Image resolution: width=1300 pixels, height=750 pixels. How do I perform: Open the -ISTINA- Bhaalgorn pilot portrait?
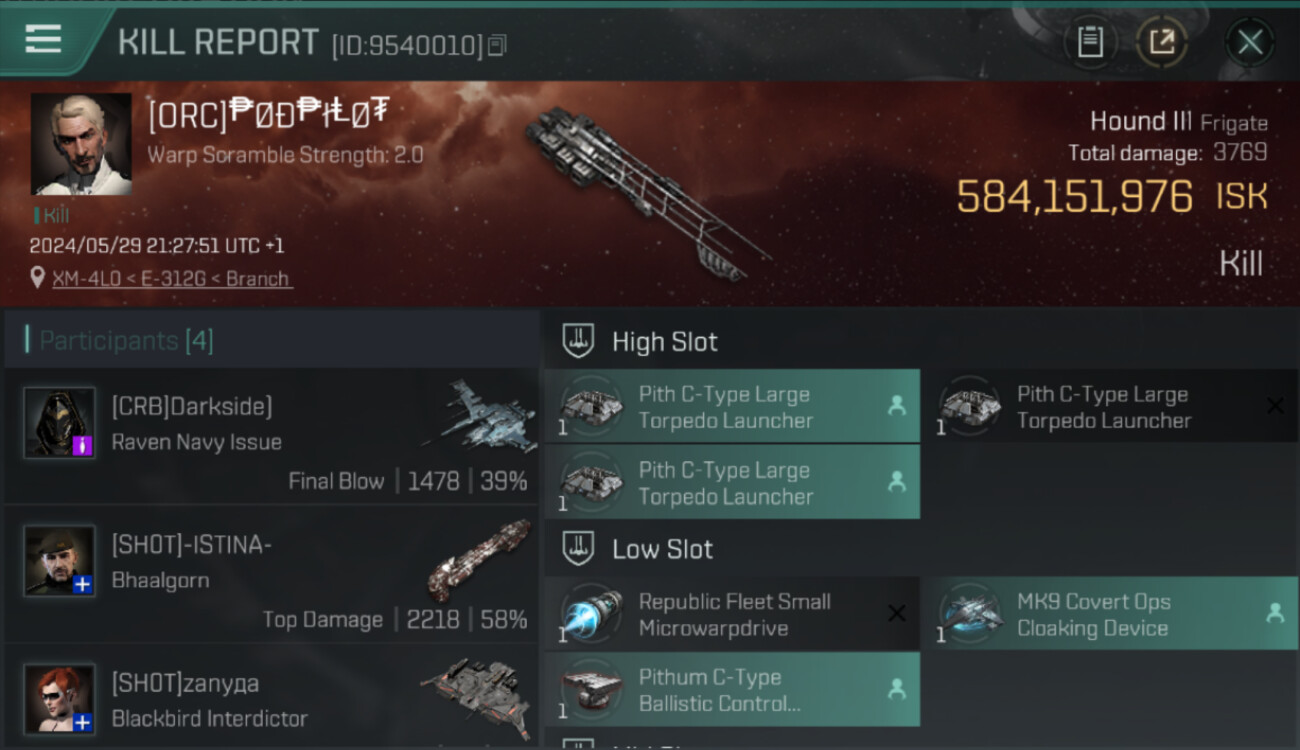coord(60,560)
